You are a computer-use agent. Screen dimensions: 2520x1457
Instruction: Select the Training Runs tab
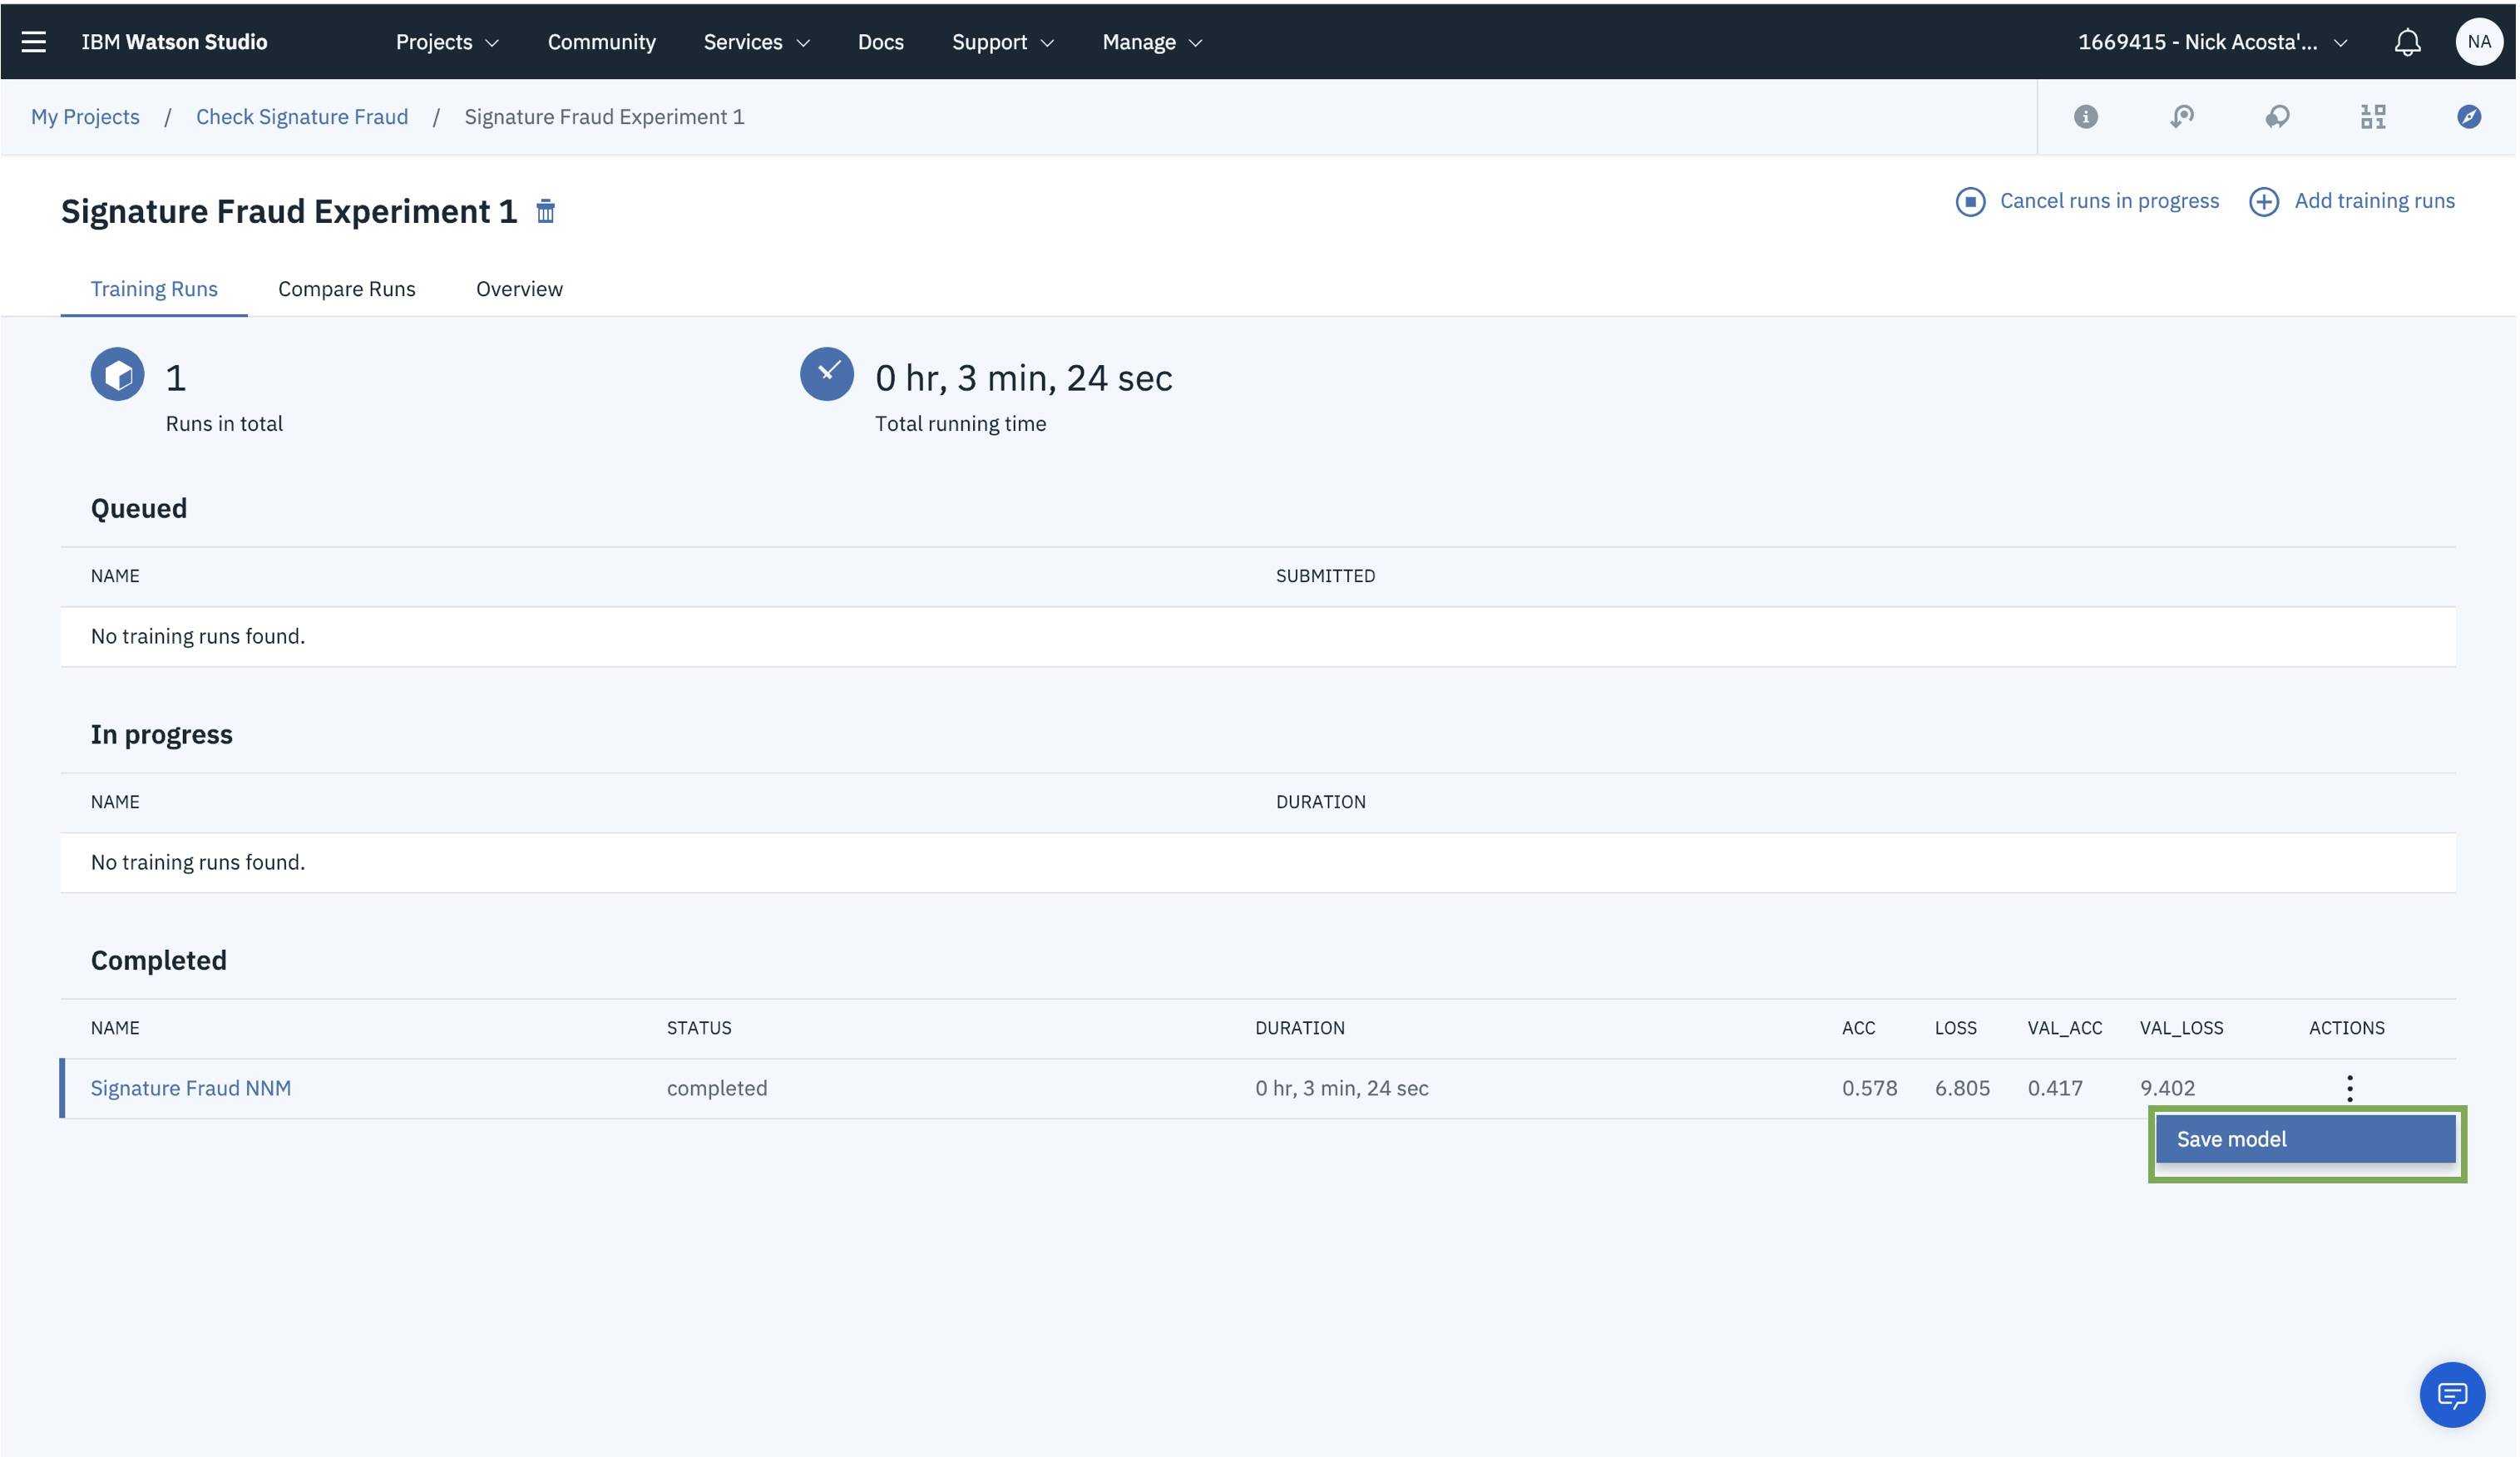click(154, 289)
